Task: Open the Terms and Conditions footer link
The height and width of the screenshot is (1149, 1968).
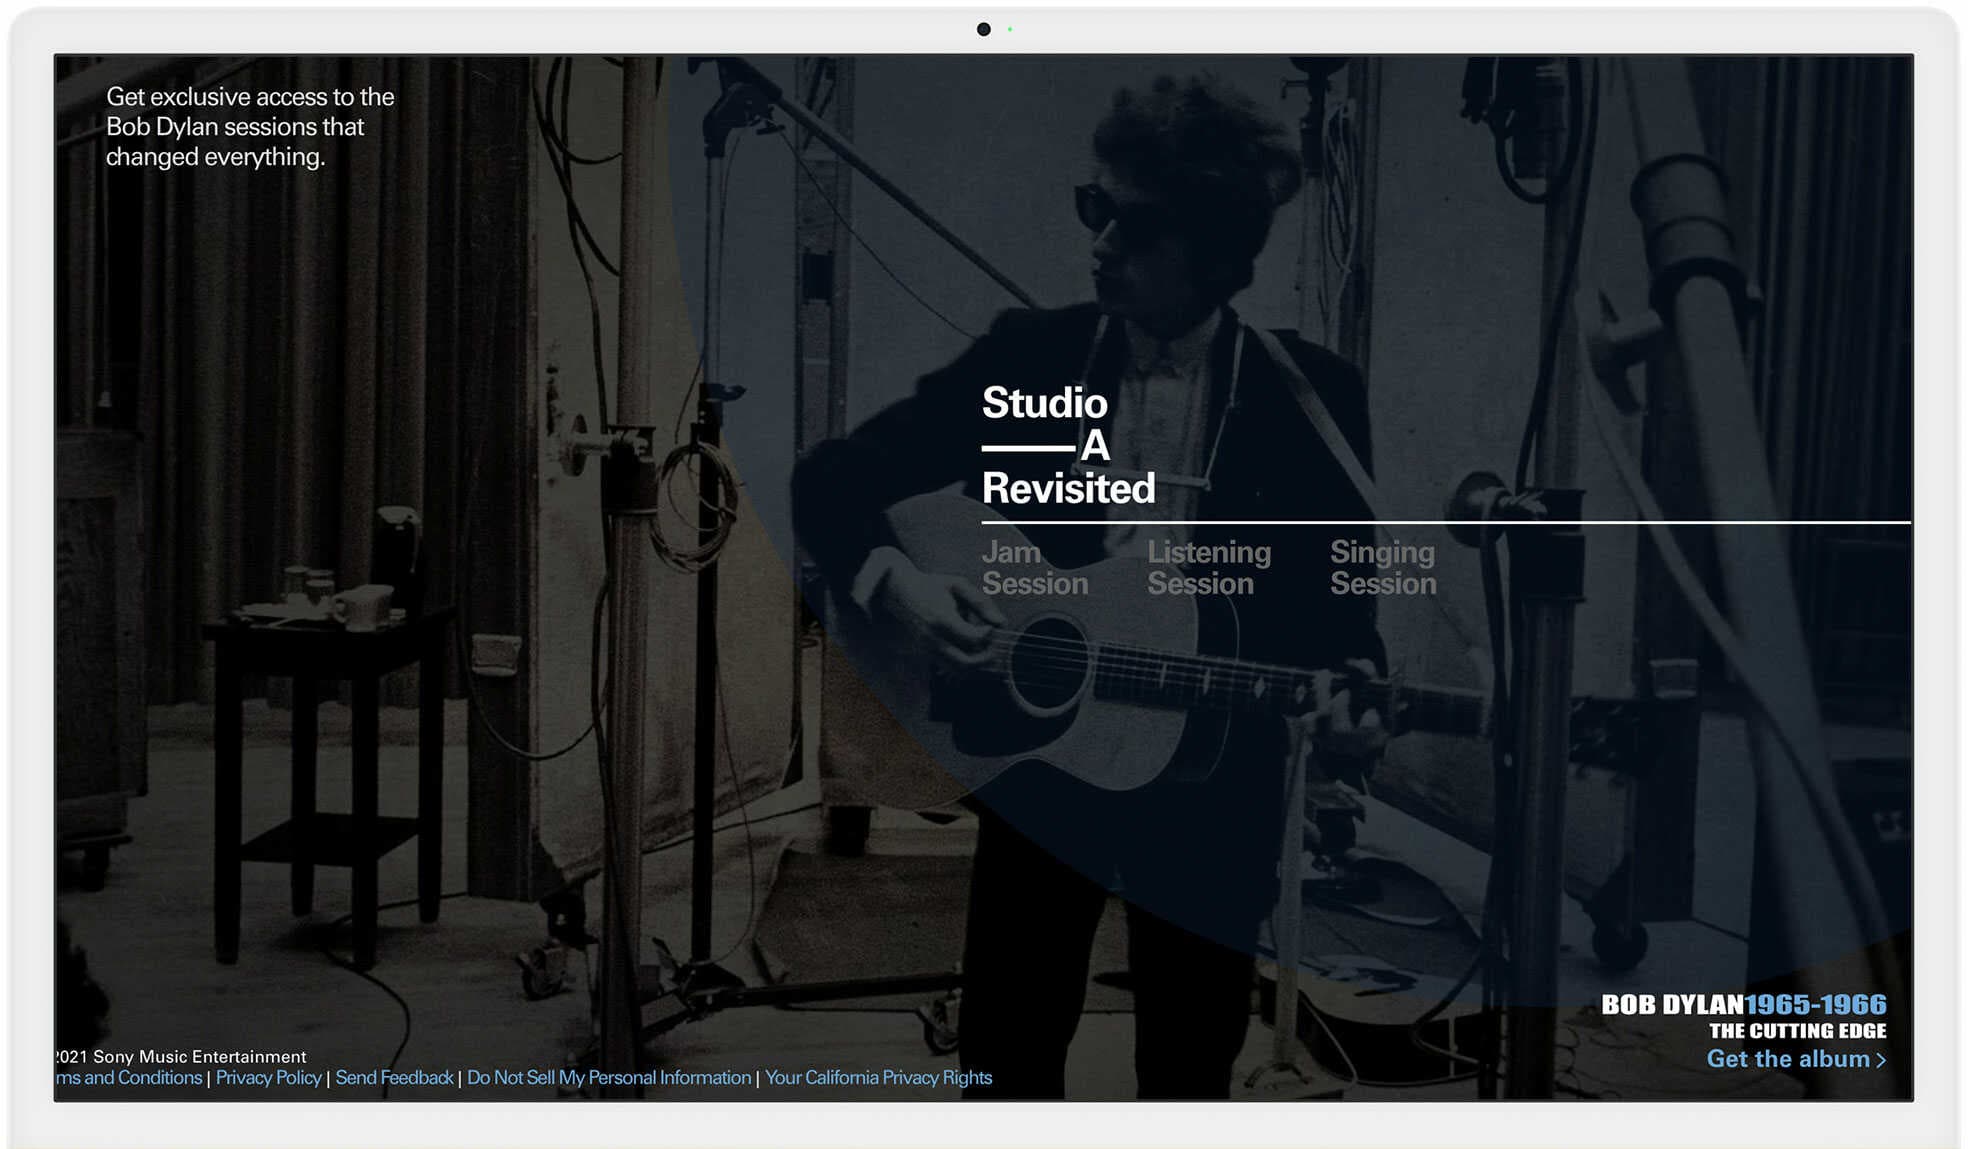Action: [x=129, y=1078]
